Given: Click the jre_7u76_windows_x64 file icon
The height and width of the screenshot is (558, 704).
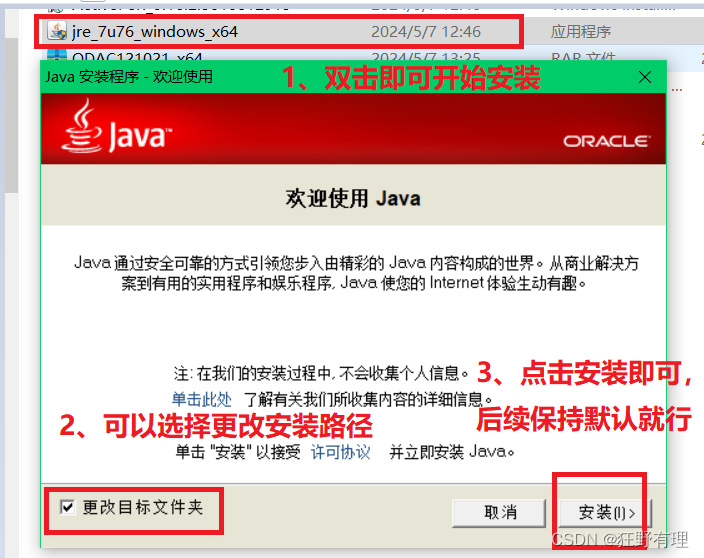Looking at the screenshot, I should [x=57, y=31].
